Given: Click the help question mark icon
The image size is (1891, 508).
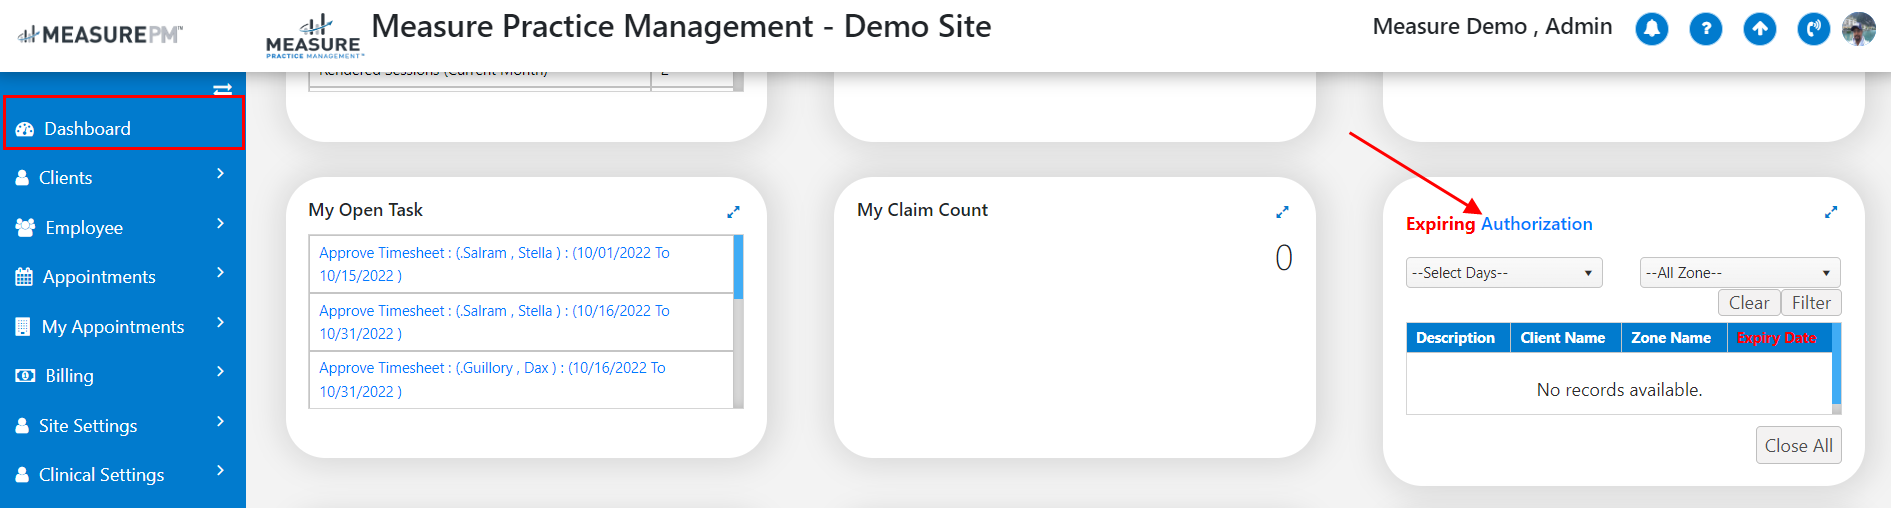Looking at the screenshot, I should (1705, 29).
